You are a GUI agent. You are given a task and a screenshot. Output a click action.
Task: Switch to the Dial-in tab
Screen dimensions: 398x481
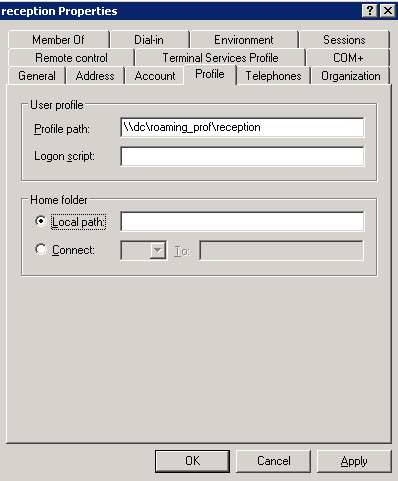149,40
